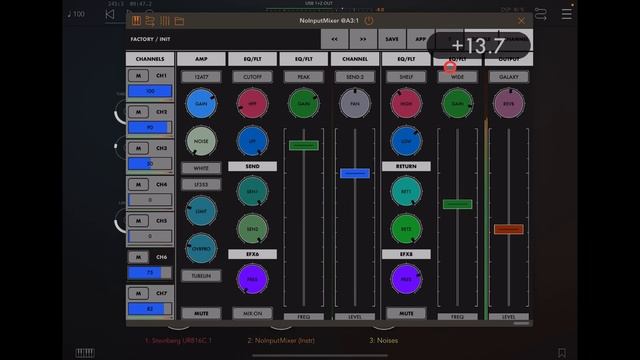Open the SEND 2 channel selector
Viewport: 640px width, 360px height.
point(355,77)
